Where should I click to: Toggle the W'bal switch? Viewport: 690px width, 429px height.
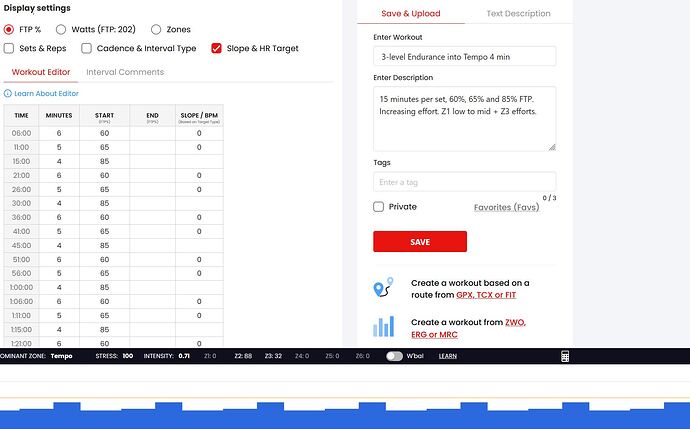coord(395,356)
